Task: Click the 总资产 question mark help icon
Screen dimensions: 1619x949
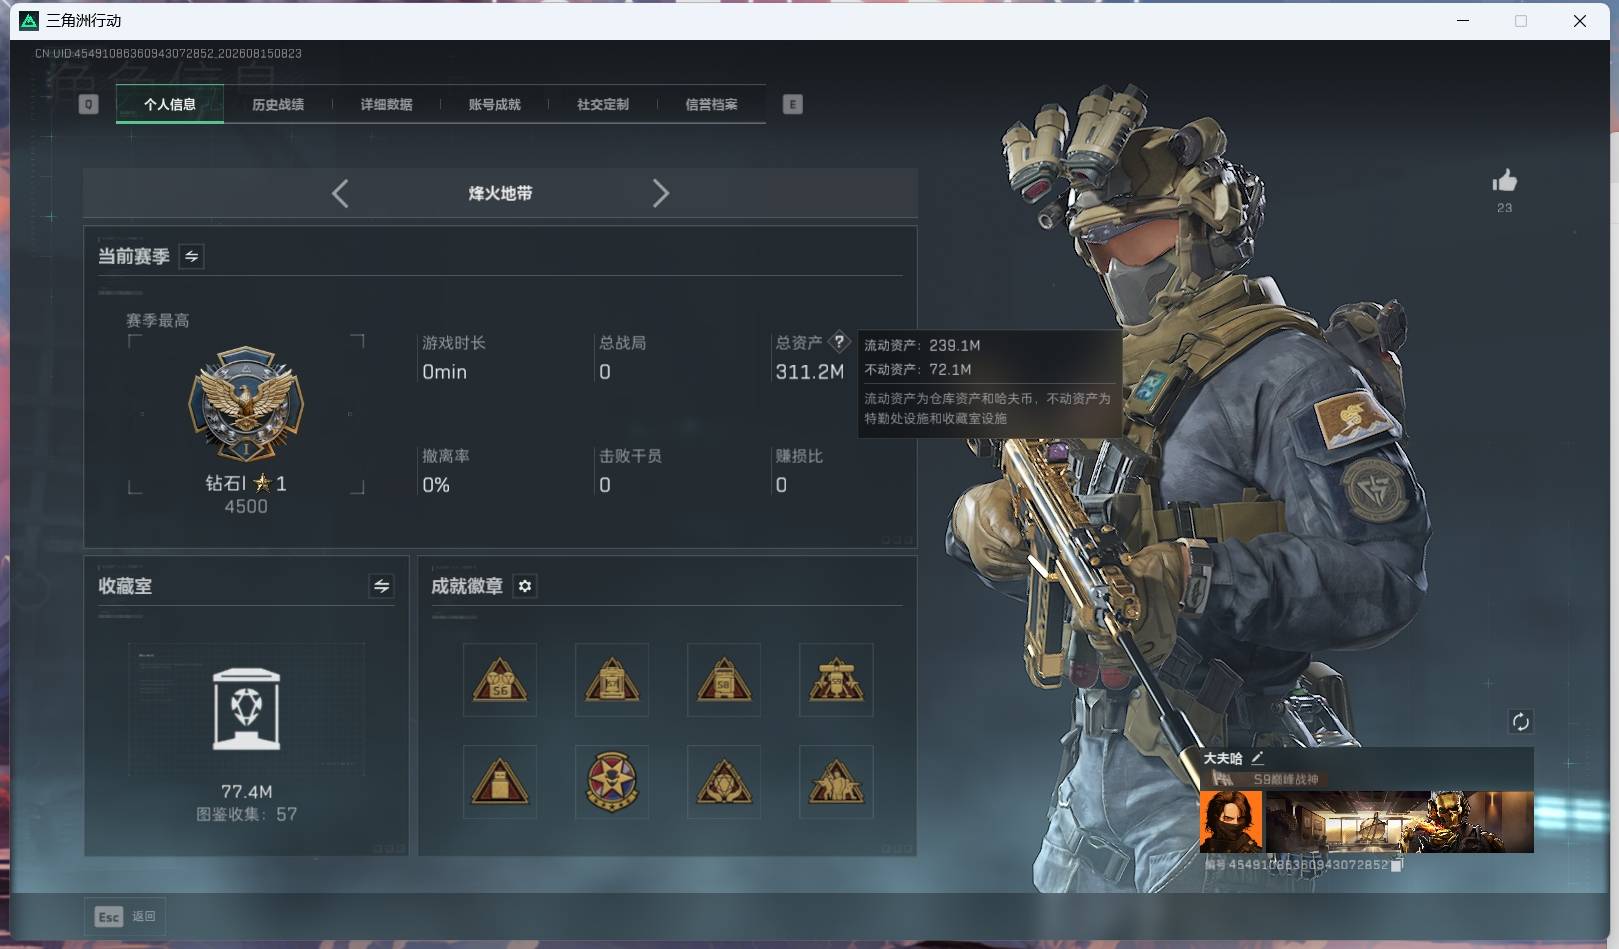Action: pyautogui.click(x=839, y=342)
